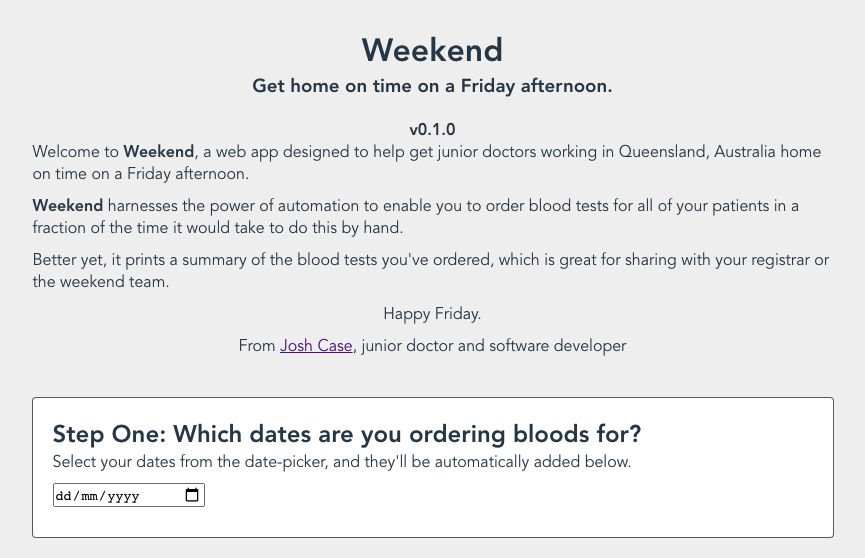The width and height of the screenshot is (865, 558).
Task: Select the yyyy year segment
Action: tap(124, 496)
